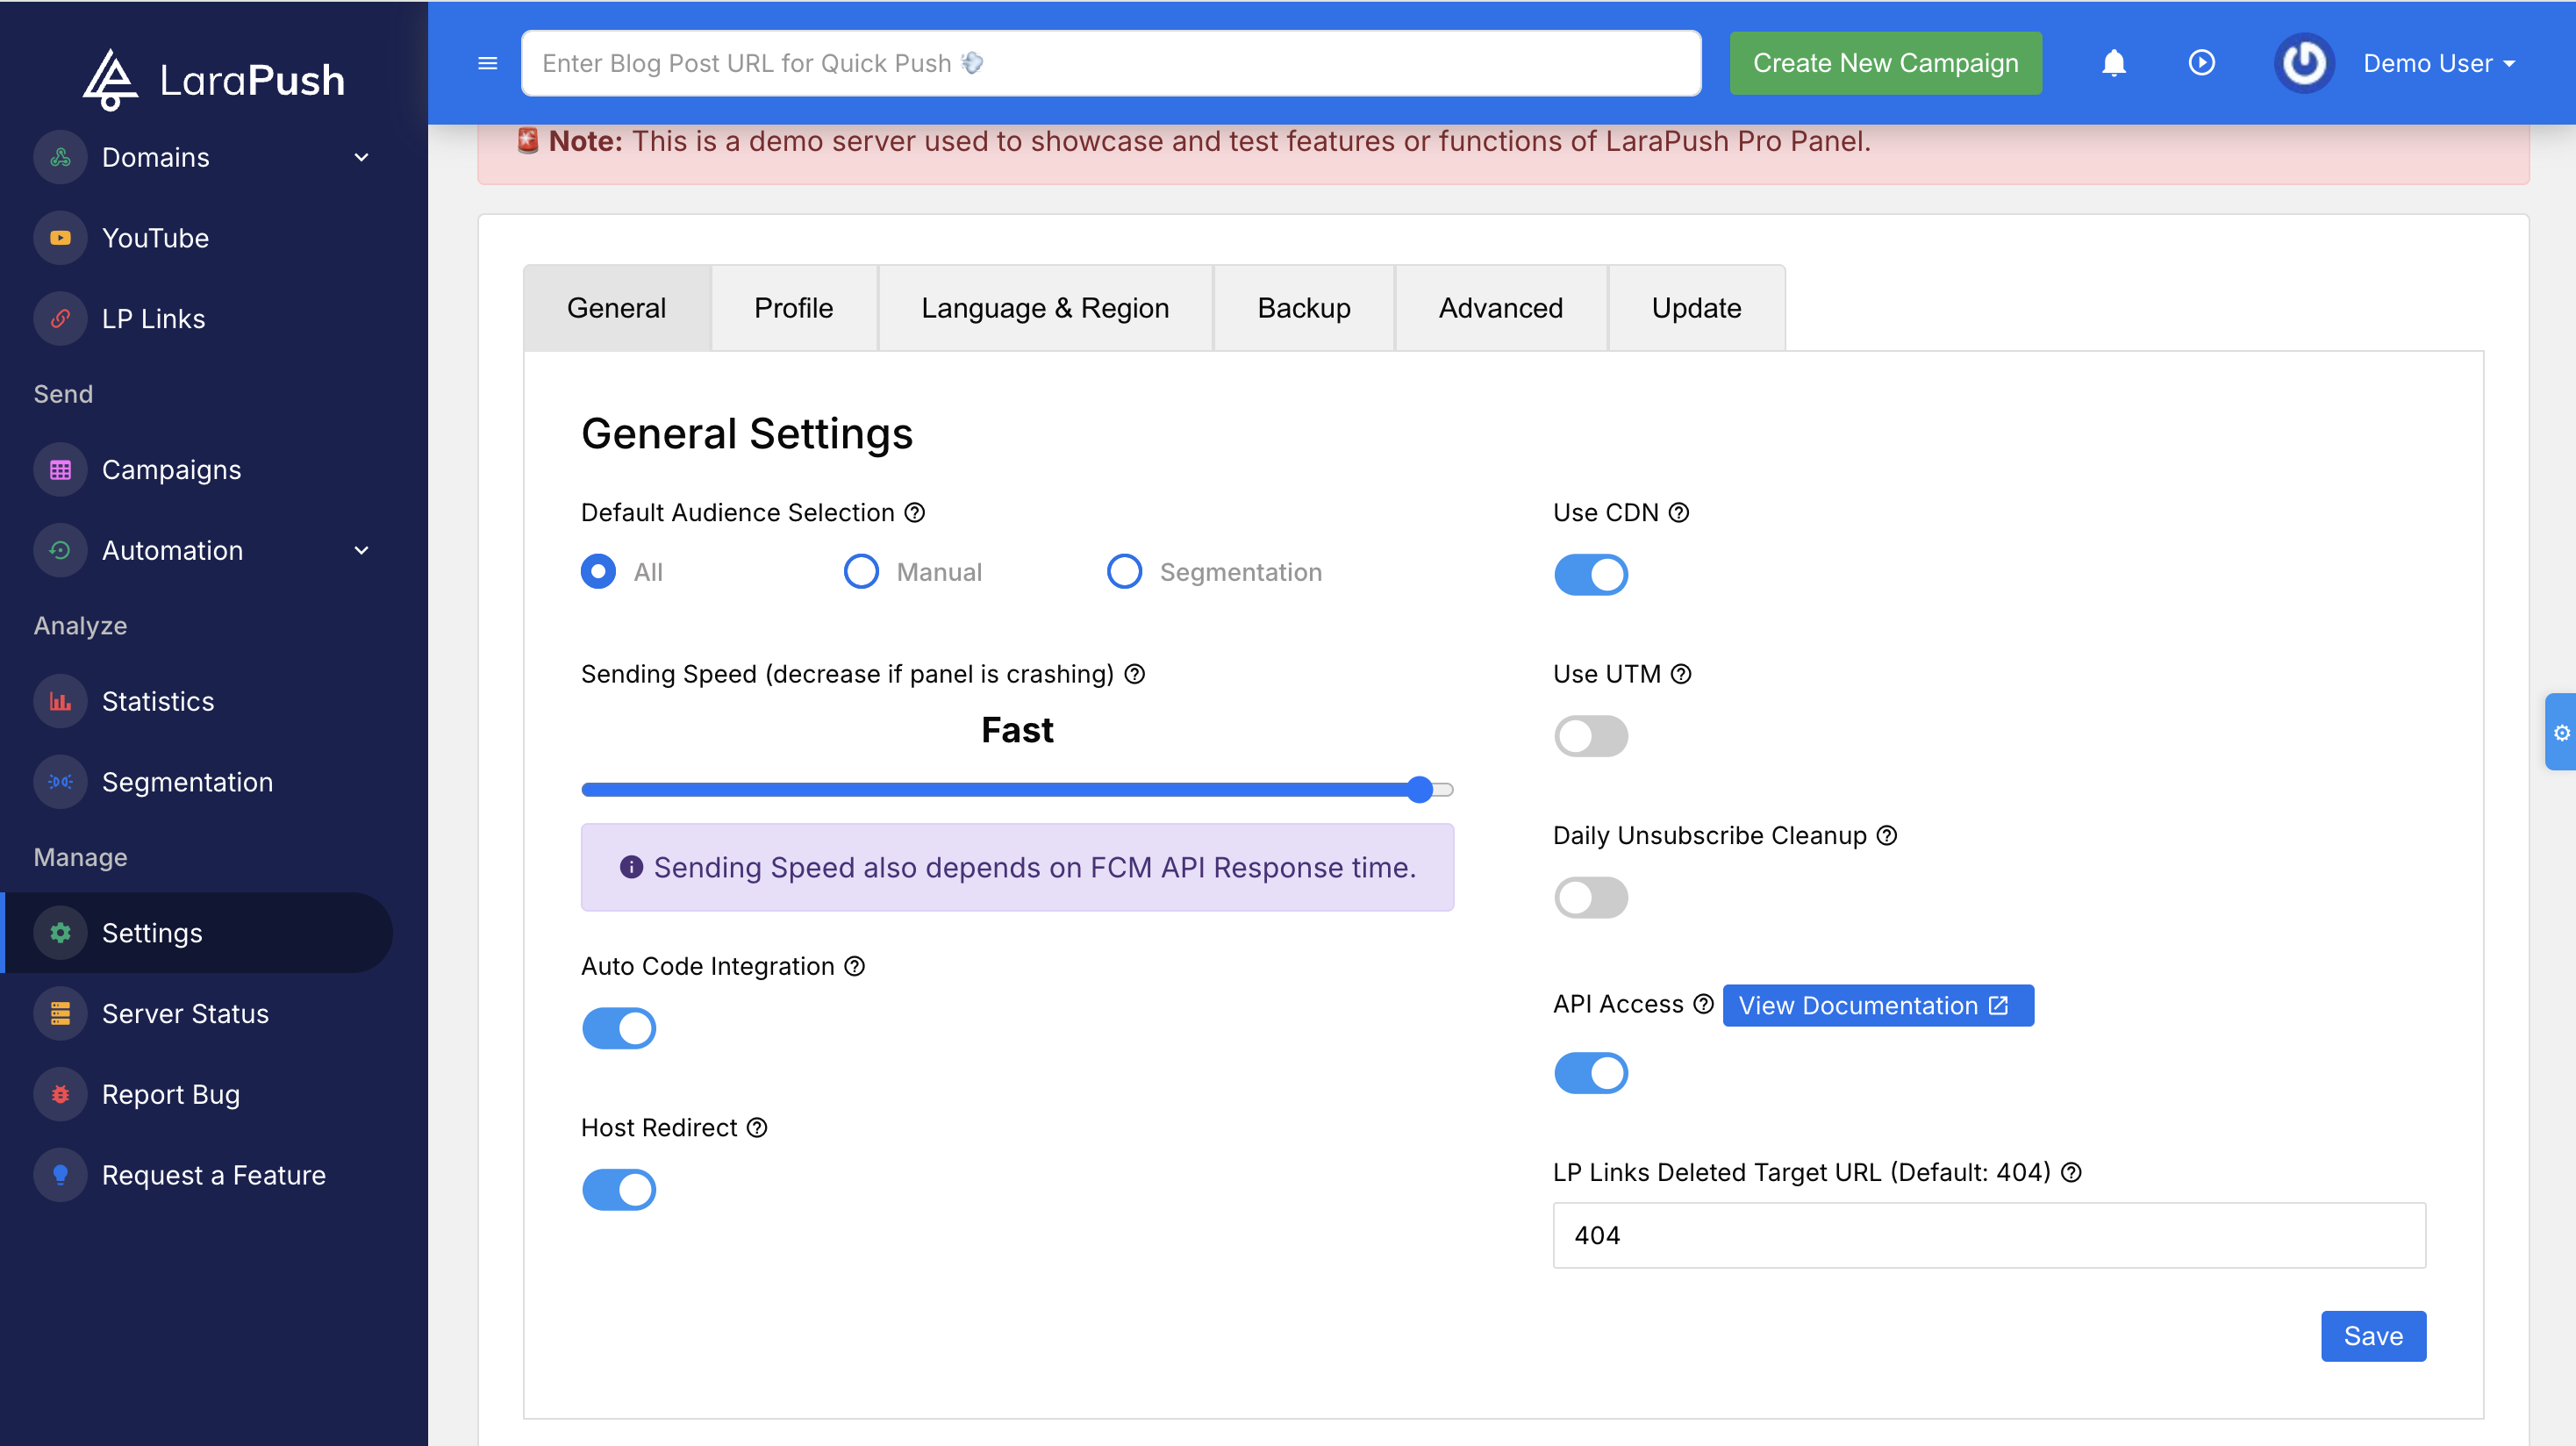Open the Language & Region tab
This screenshot has width=2576, height=1446.
[1045, 308]
